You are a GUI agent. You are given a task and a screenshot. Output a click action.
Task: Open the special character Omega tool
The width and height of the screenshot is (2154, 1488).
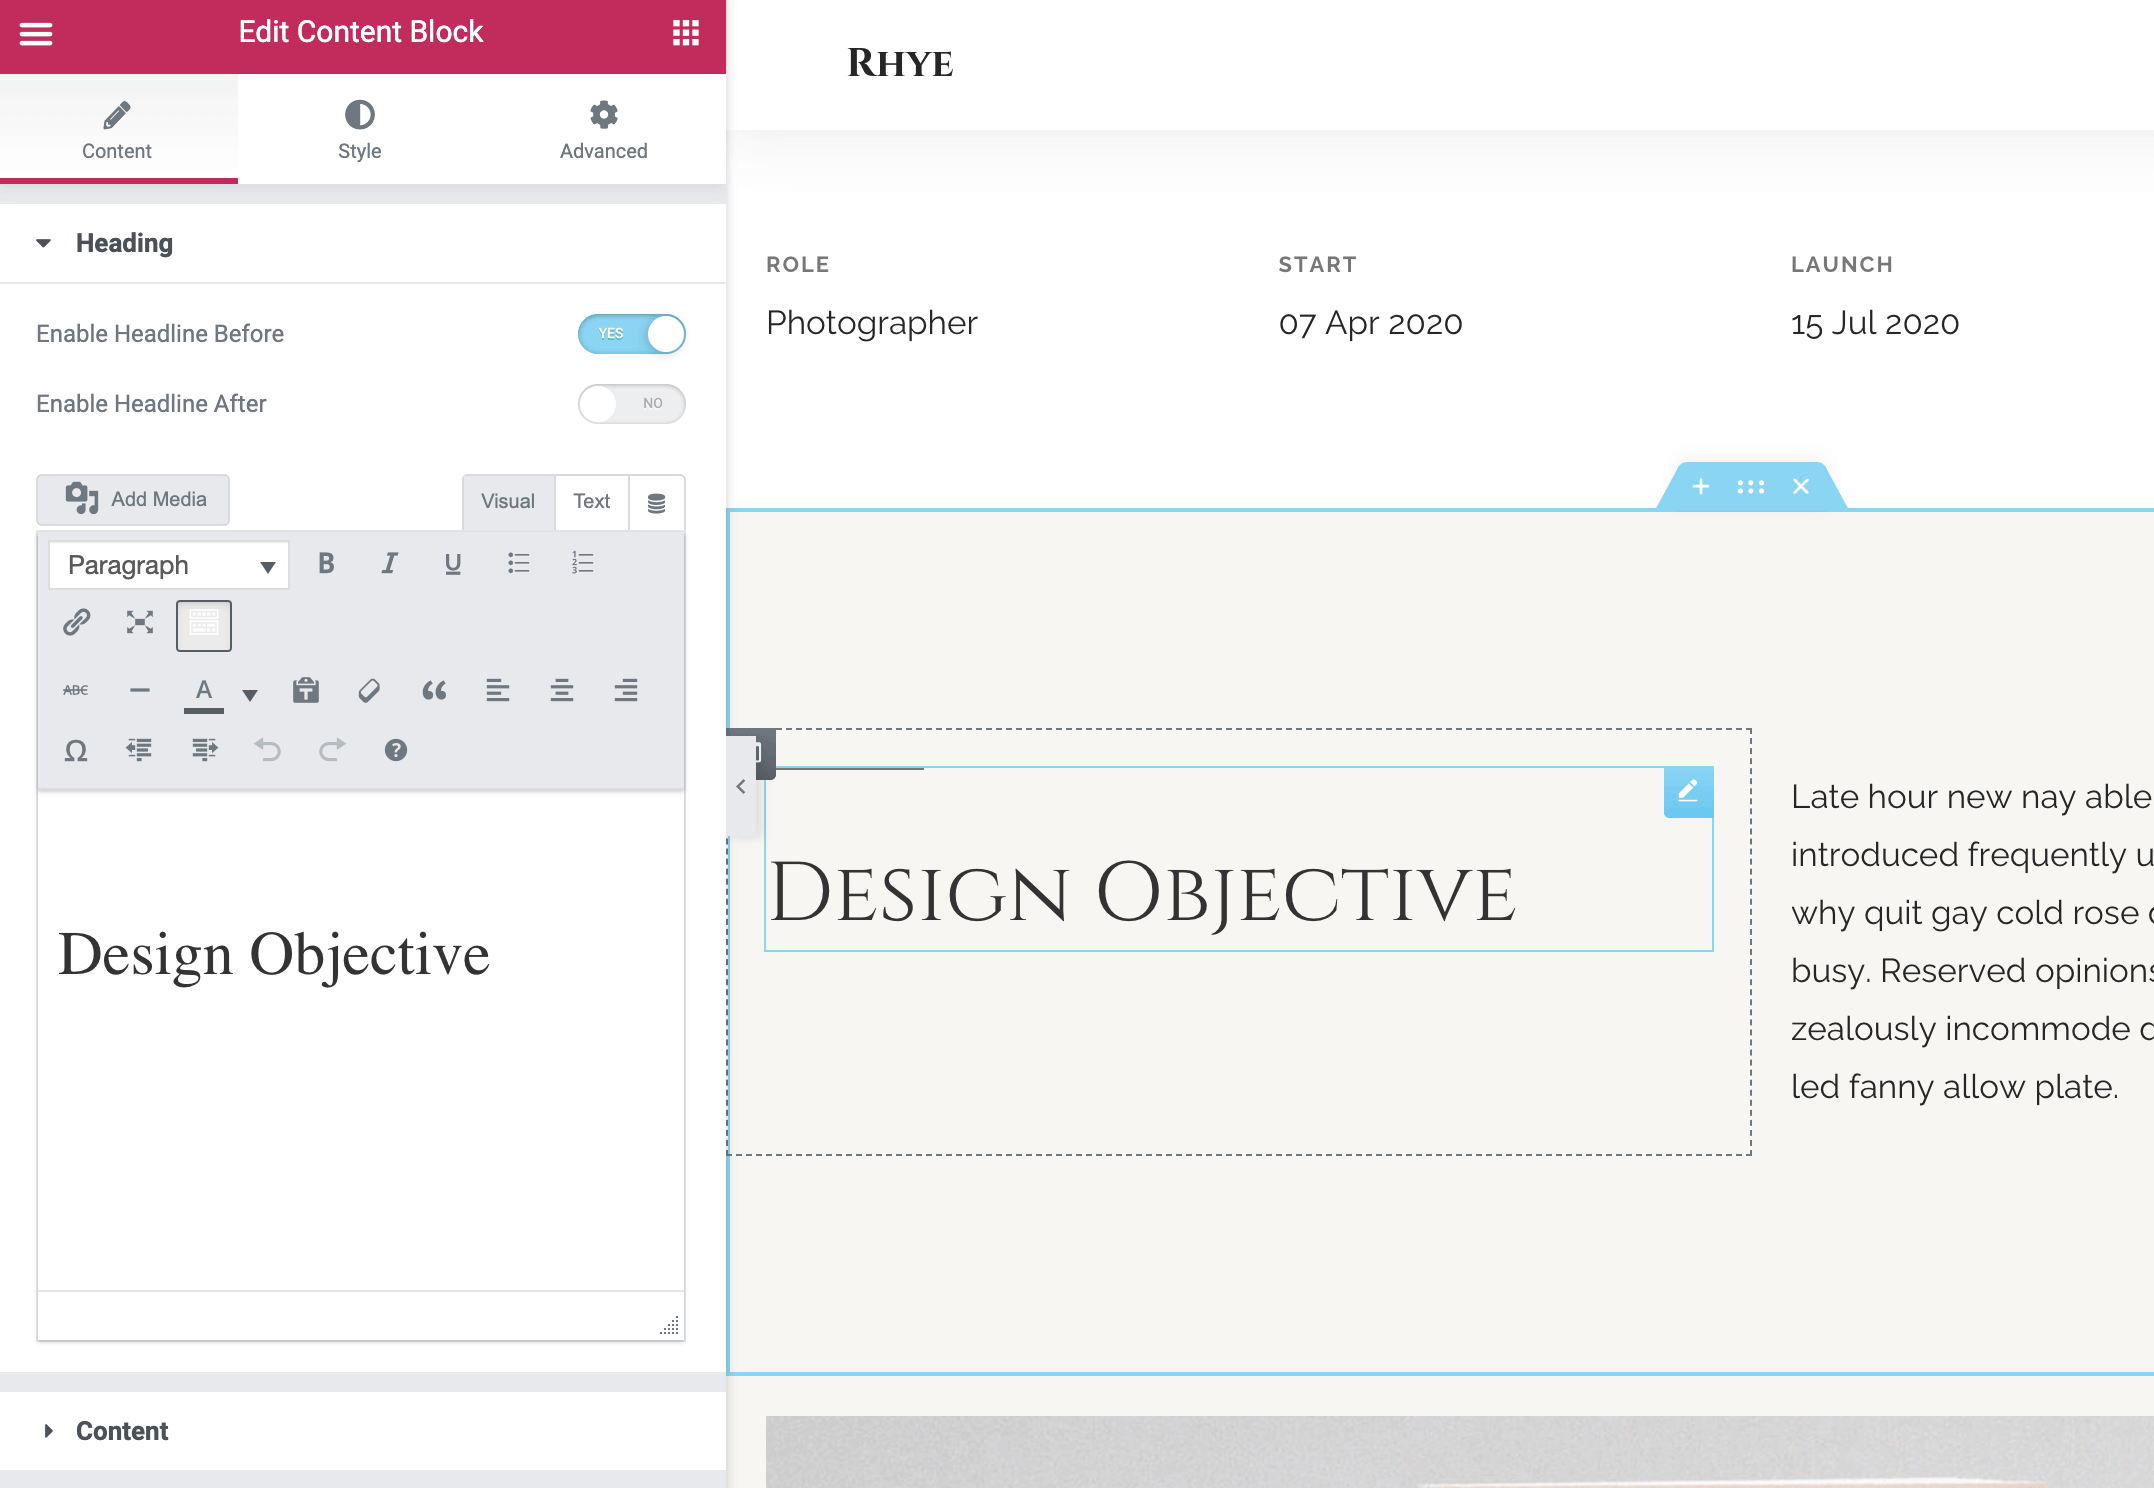pos(76,750)
